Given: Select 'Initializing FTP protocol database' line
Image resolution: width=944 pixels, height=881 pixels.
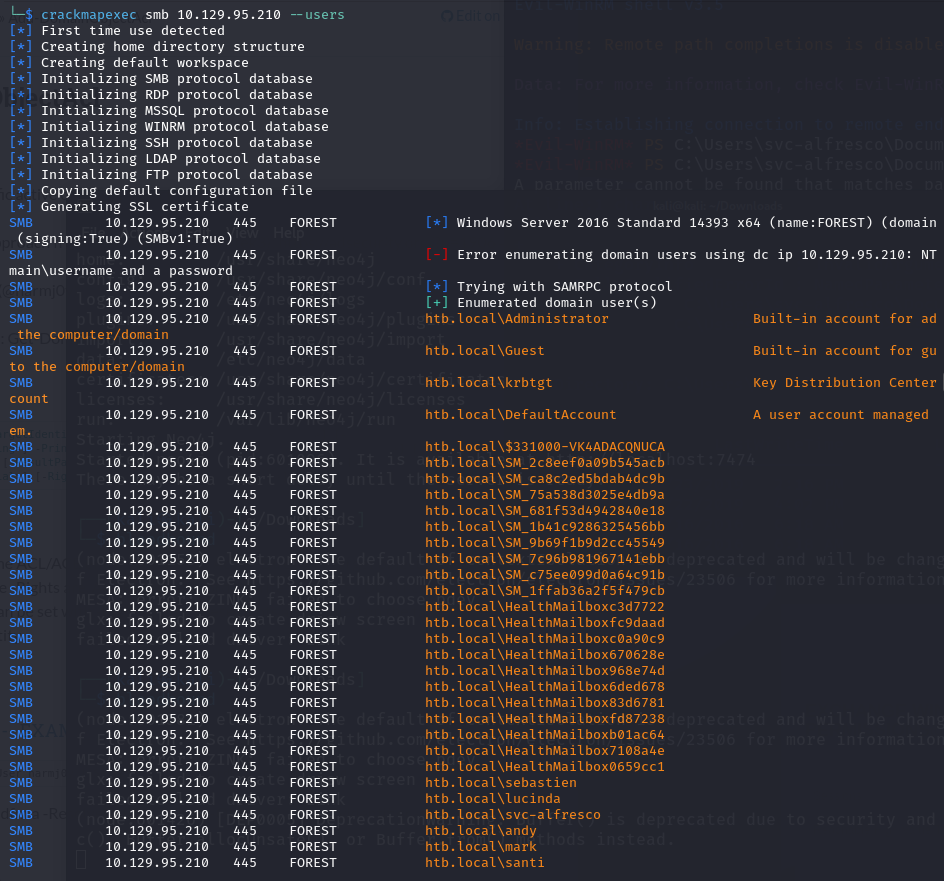Looking at the screenshot, I should tap(176, 174).
